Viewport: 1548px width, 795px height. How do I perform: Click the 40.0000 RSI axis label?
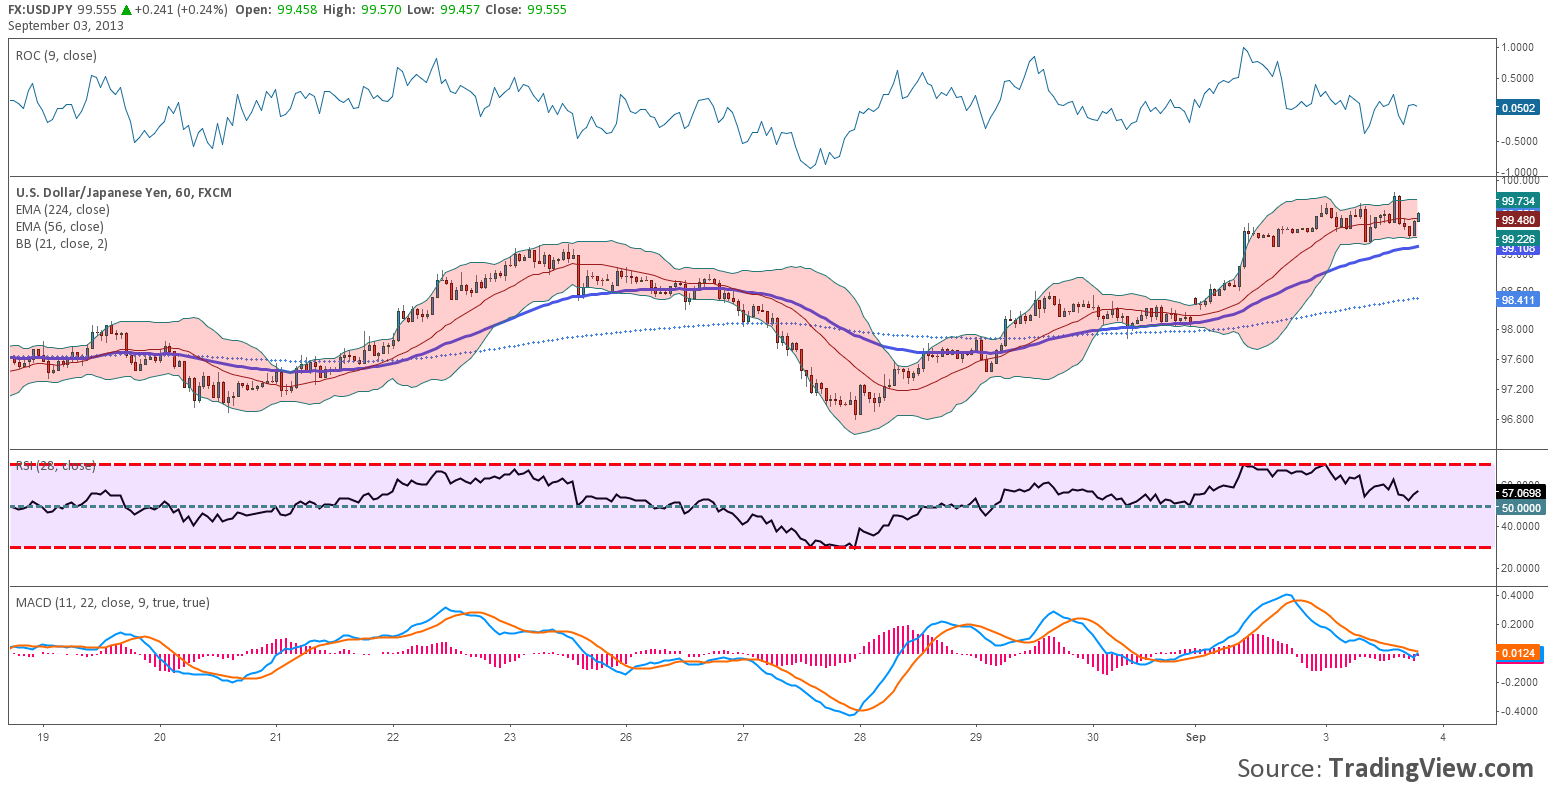pos(1520,526)
